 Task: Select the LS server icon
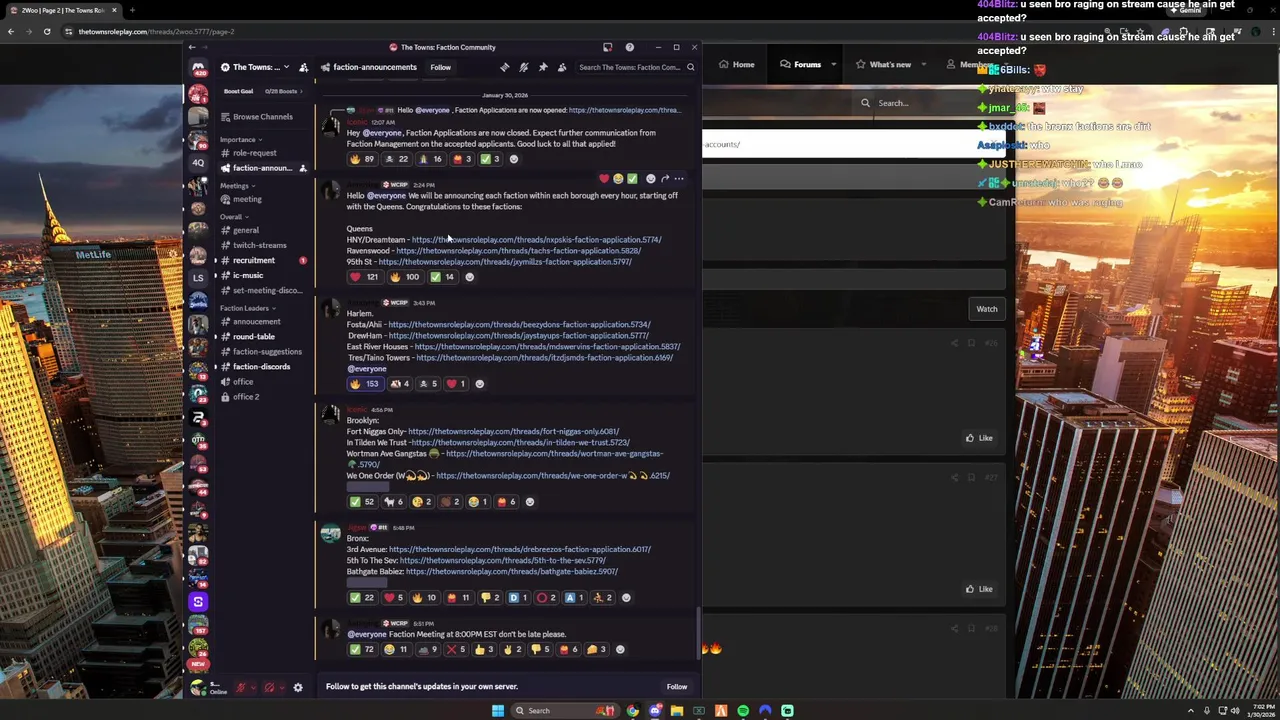click(x=198, y=277)
